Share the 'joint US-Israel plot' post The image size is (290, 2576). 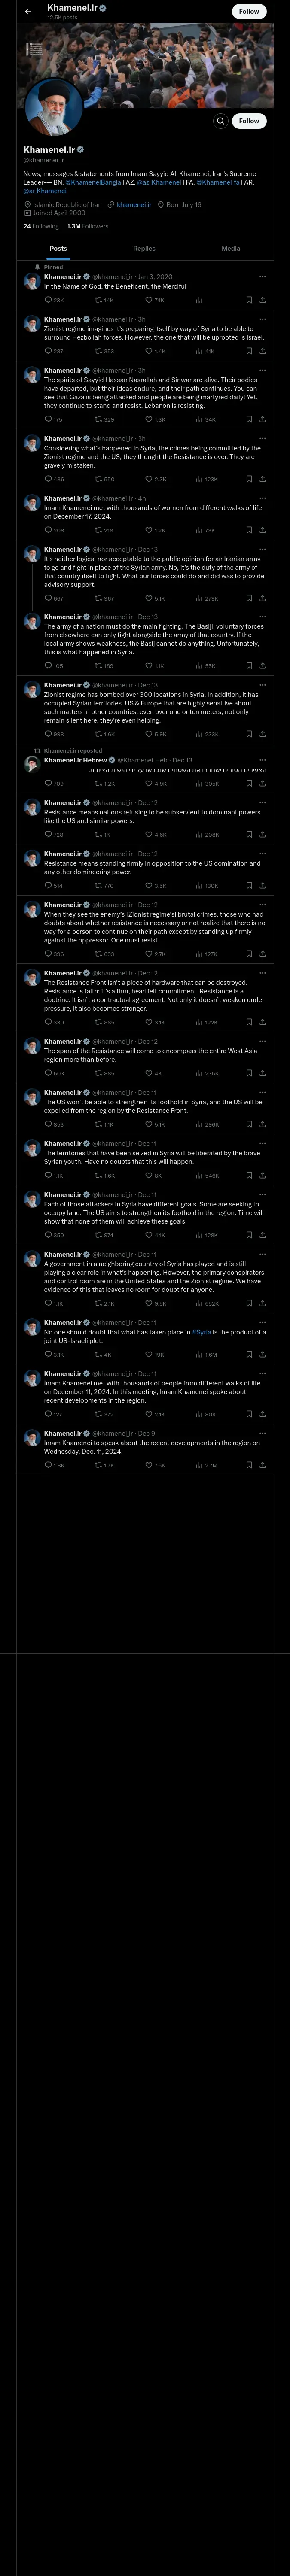tap(263, 1354)
